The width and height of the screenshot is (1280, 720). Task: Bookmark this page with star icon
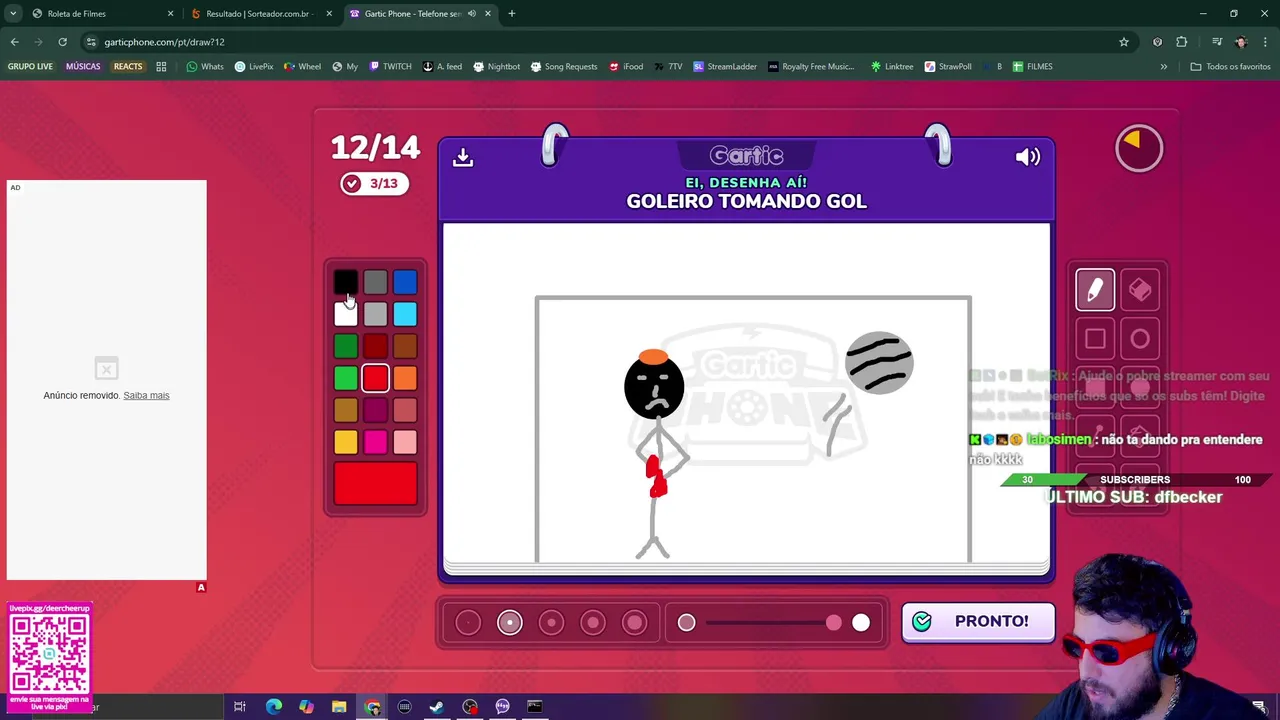(1124, 42)
